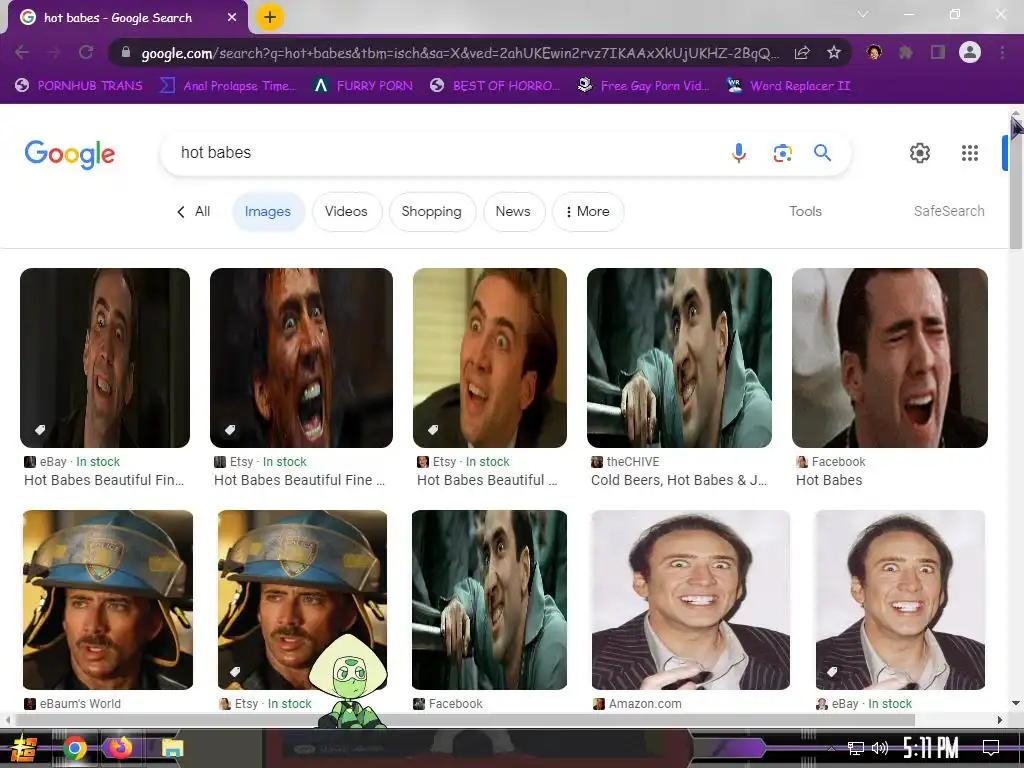Open the theCHIVE image thumbnail

point(679,358)
